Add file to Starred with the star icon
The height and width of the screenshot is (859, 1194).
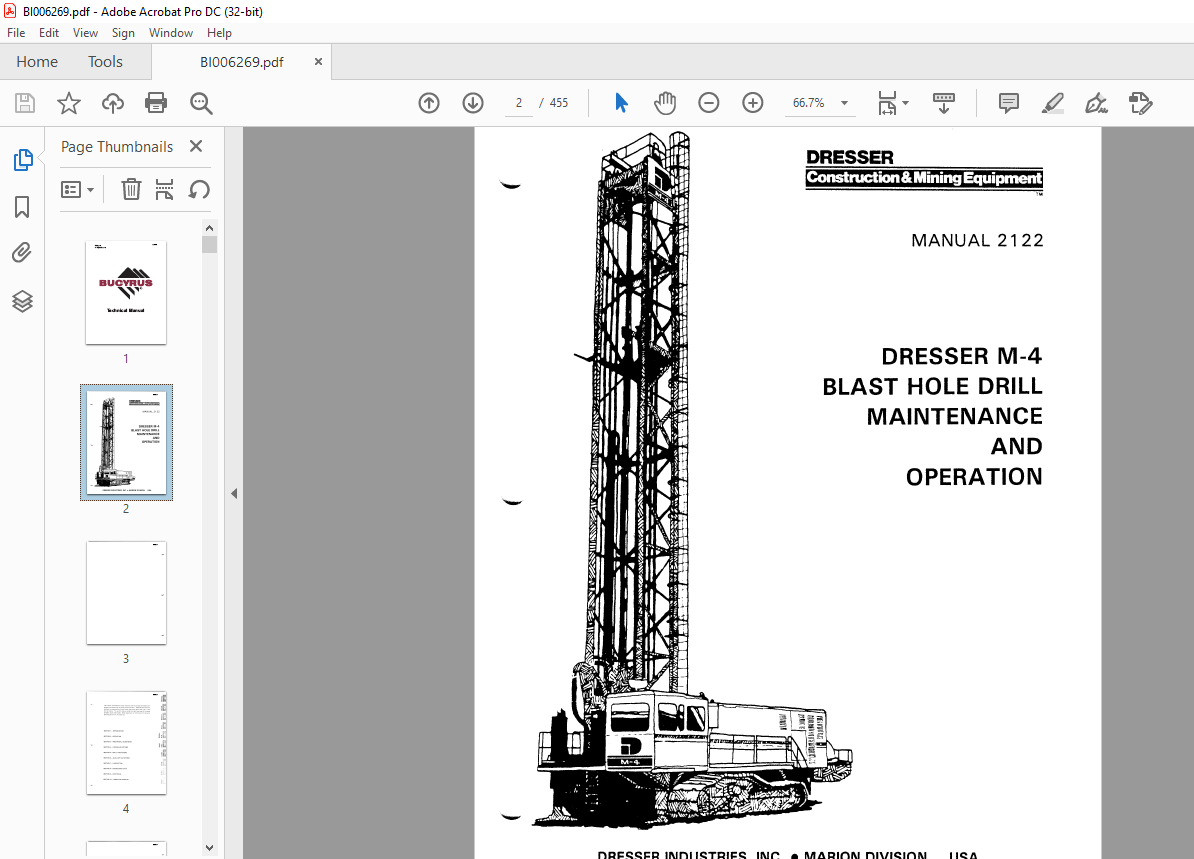coord(69,103)
